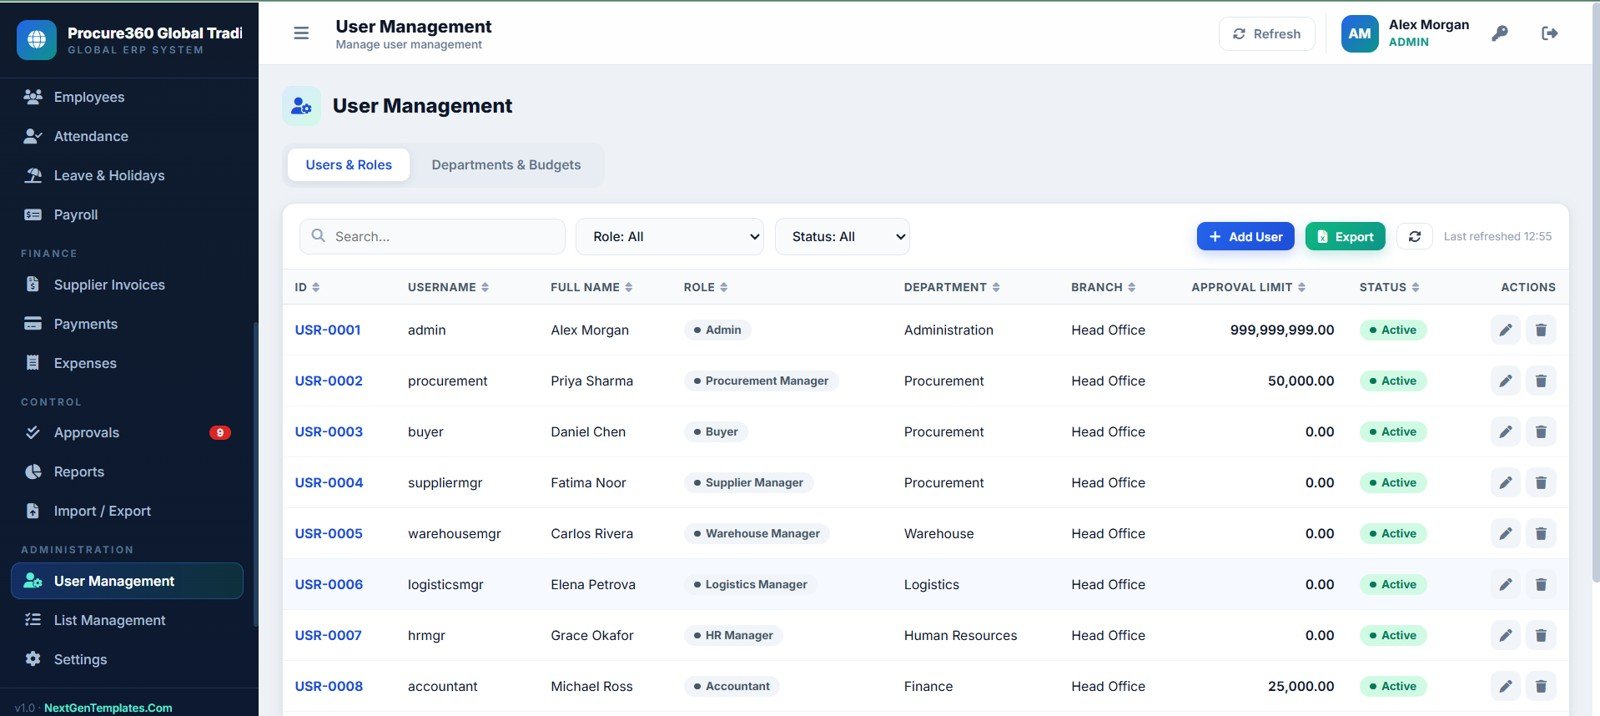Edit Carlos Rivera's user entry
The width and height of the screenshot is (1600, 716).
(1505, 534)
